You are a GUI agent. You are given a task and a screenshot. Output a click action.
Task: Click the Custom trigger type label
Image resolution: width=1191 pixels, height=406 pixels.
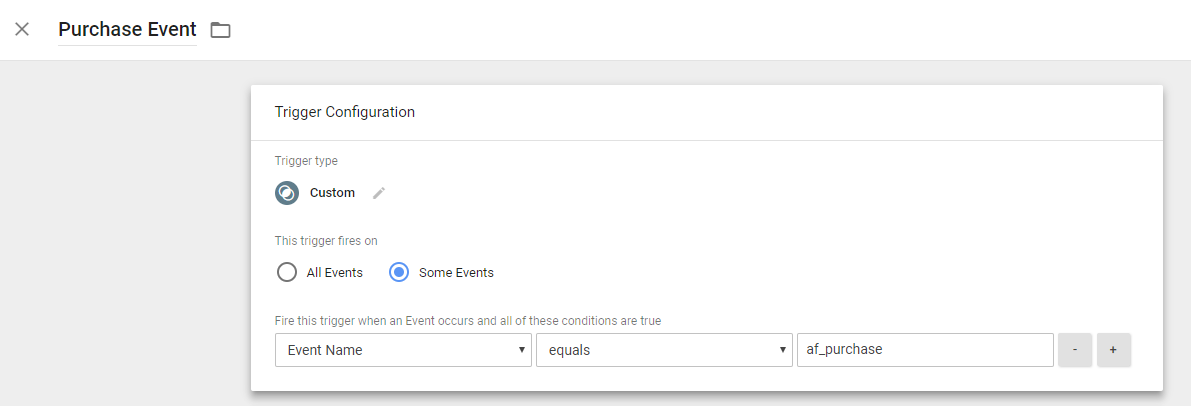click(x=332, y=193)
